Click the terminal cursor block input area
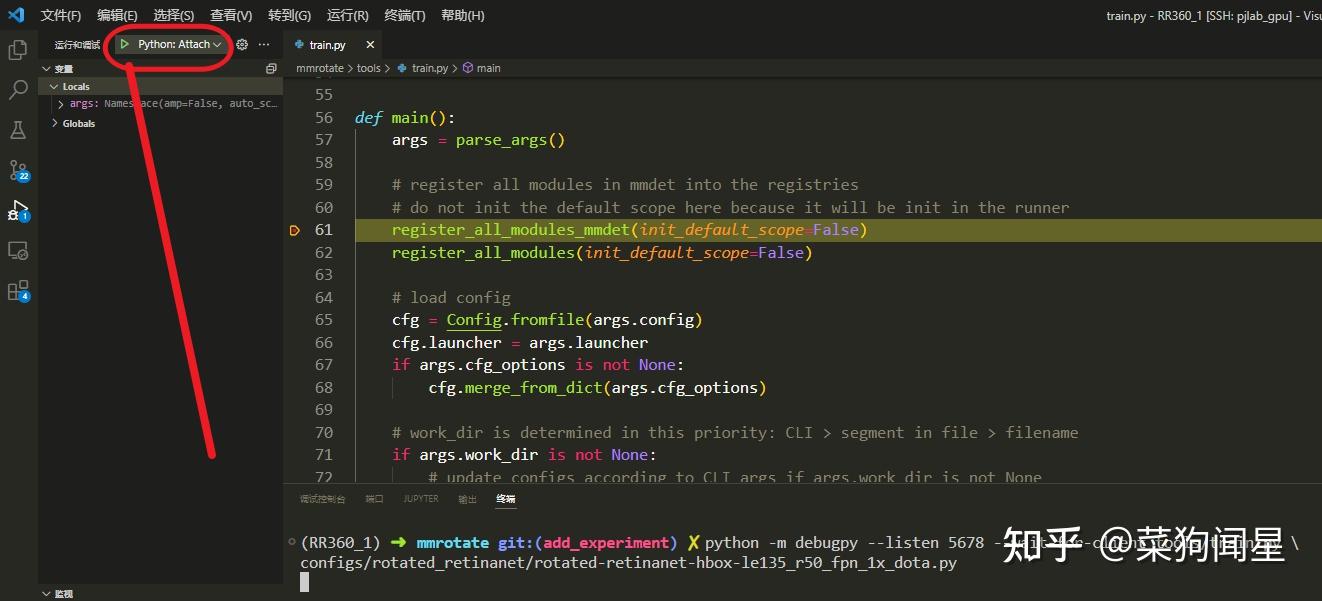The image size is (1322, 601). (x=303, y=581)
